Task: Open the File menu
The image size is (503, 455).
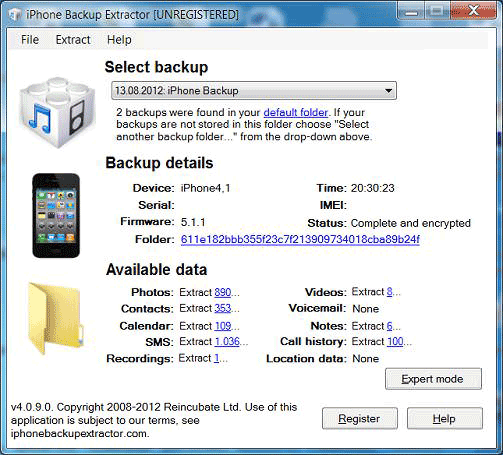Action: click(x=30, y=40)
